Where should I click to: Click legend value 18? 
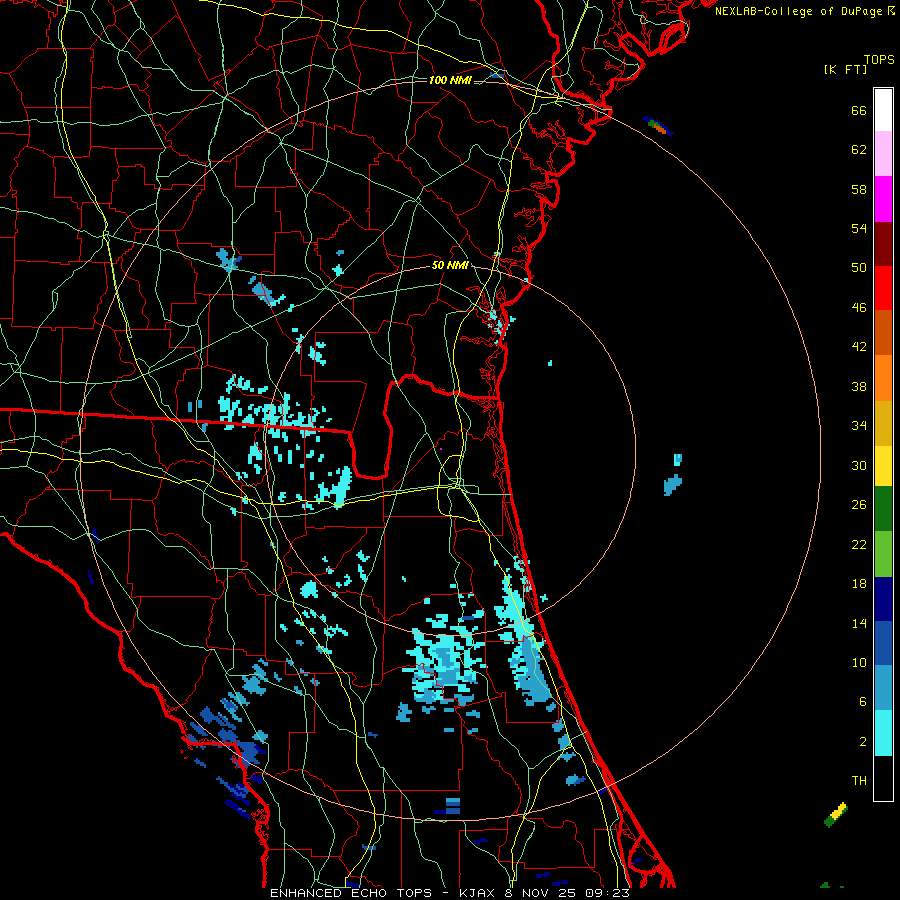pos(859,584)
